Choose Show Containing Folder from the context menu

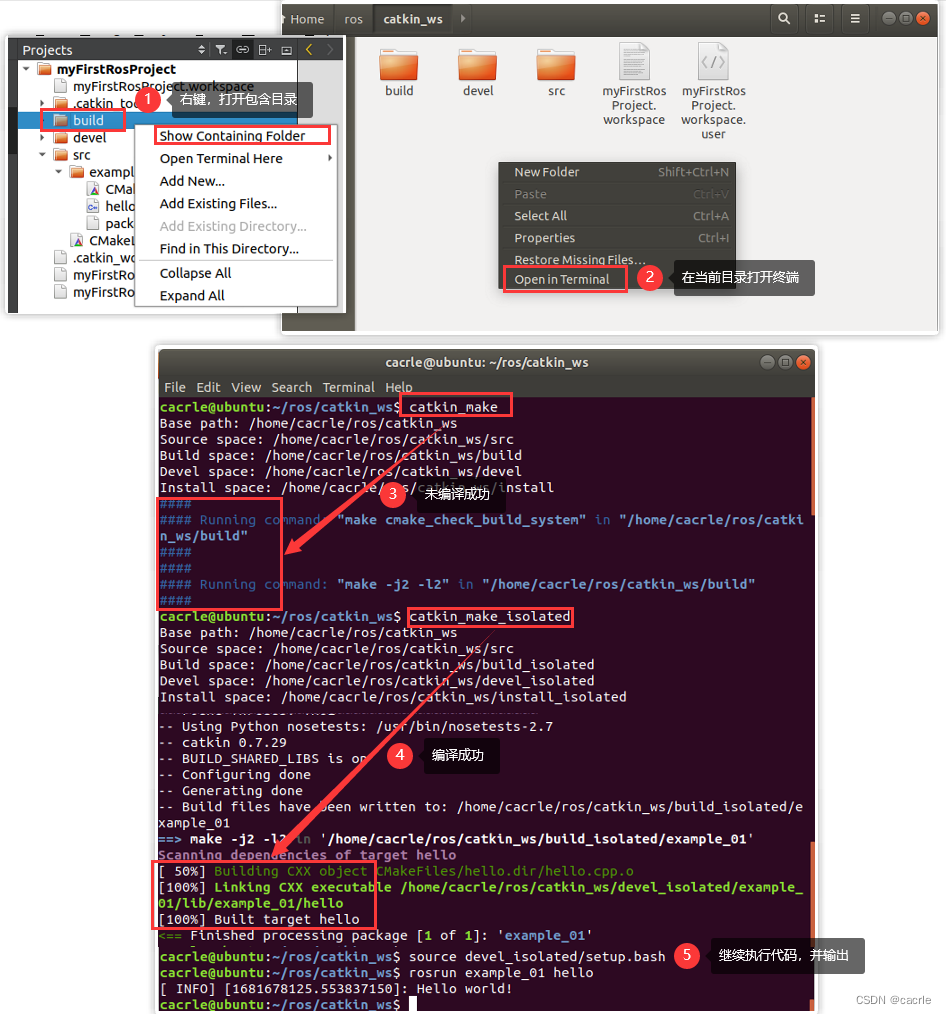(241, 136)
